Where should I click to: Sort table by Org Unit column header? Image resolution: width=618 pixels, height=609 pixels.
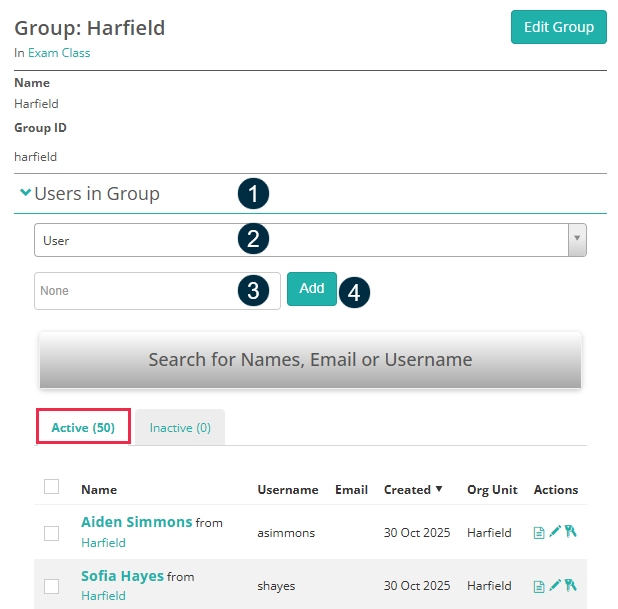click(492, 490)
